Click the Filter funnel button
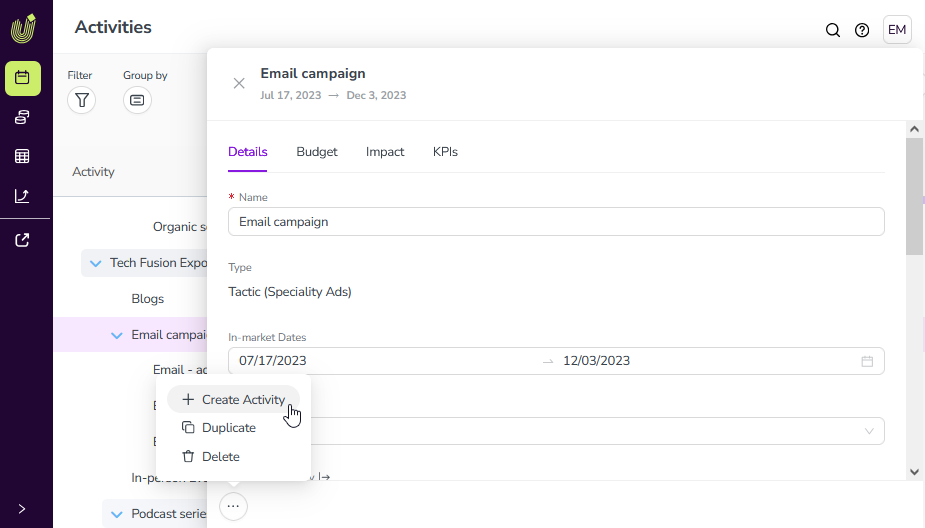The width and height of the screenshot is (925, 528). (82, 100)
